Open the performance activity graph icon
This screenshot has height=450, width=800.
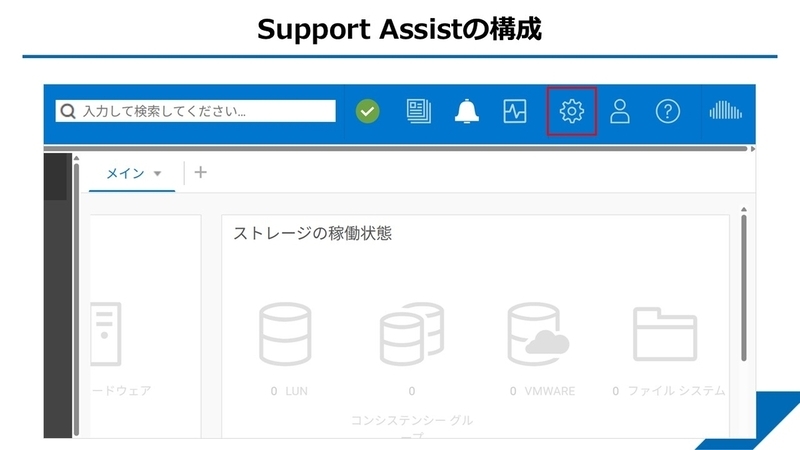[x=515, y=111]
